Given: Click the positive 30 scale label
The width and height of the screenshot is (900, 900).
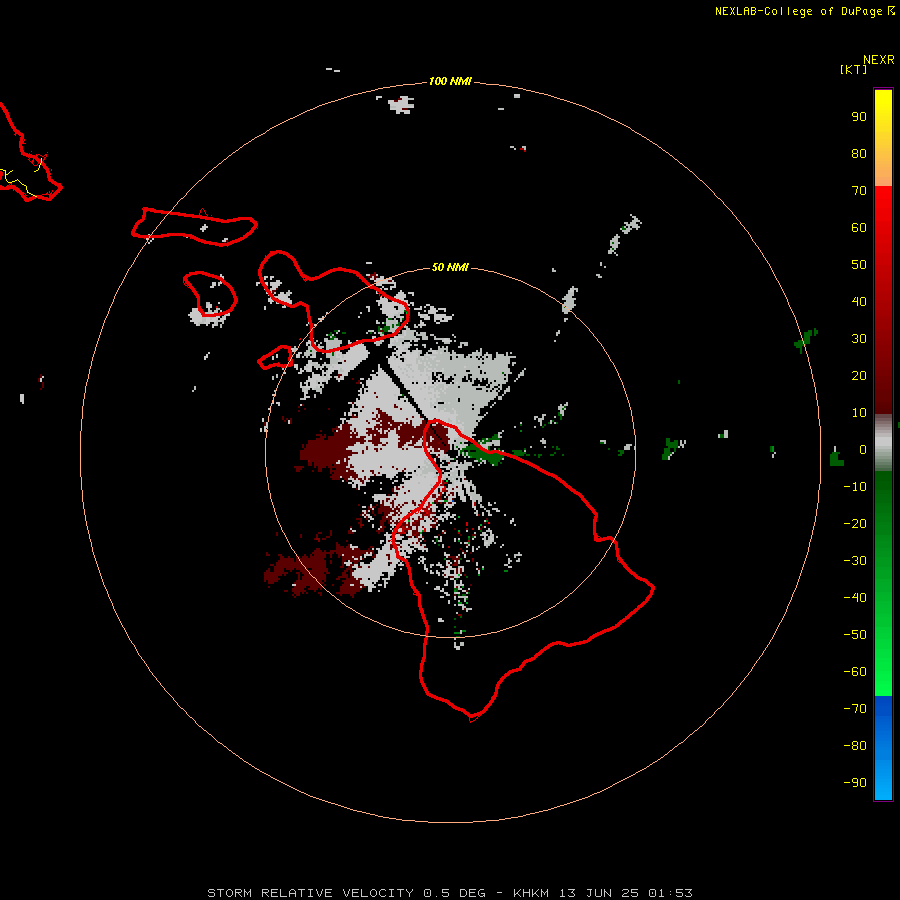Looking at the screenshot, I should 859,339.
